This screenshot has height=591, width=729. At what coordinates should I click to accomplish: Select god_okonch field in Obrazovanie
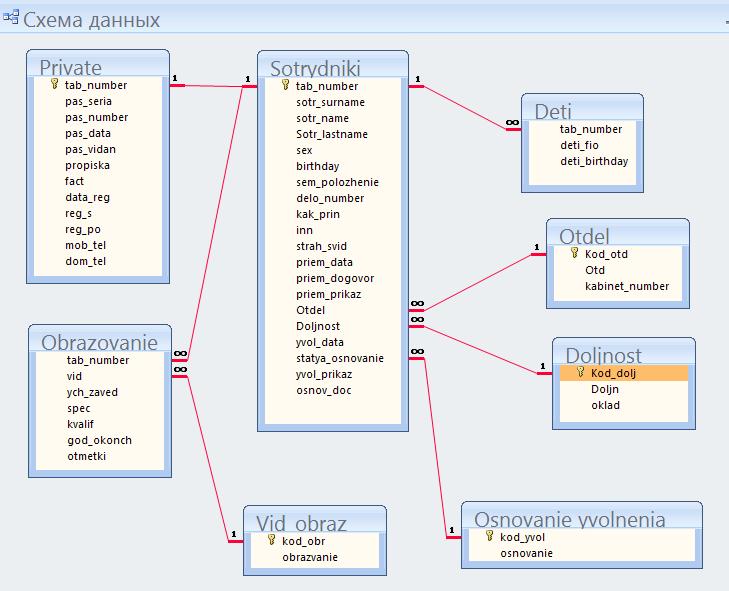(x=99, y=440)
